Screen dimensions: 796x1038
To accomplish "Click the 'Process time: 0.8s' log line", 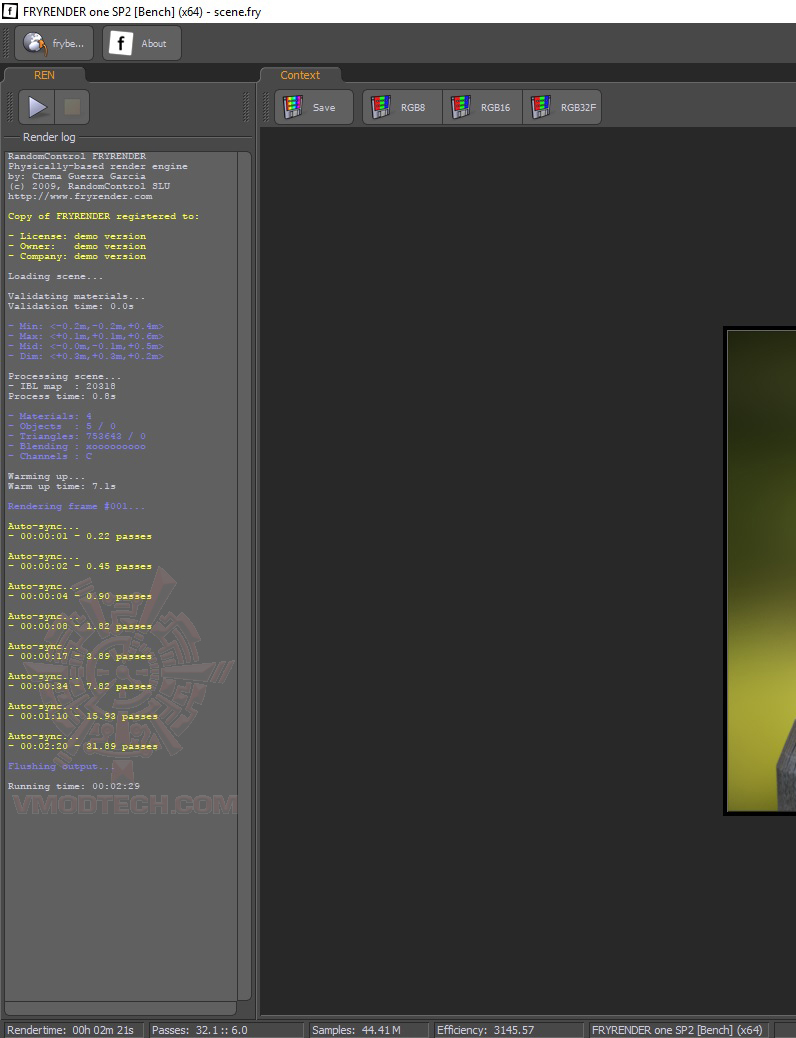I will point(62,397).
